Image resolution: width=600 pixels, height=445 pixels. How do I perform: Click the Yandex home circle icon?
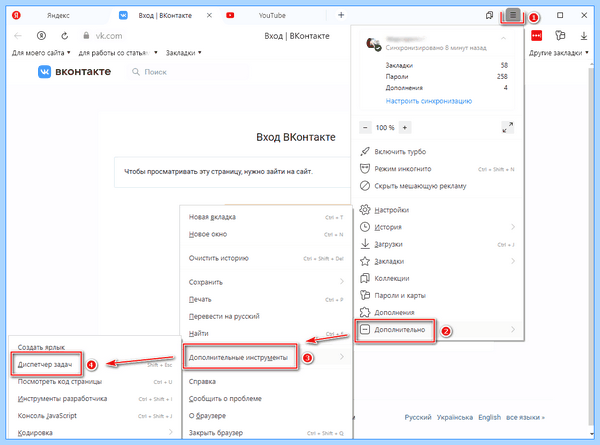coord(41,36)
